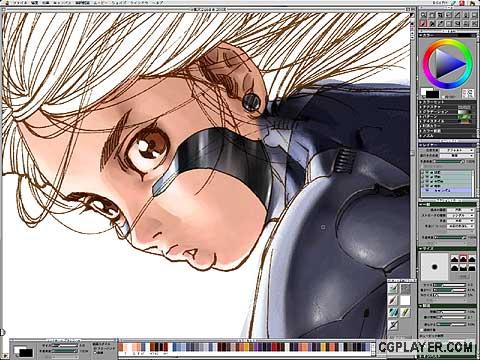Image resolution: width=480 pixels, height=360 pixels.
Task: Adjust first slider under brush size preview
Action: 449,285
